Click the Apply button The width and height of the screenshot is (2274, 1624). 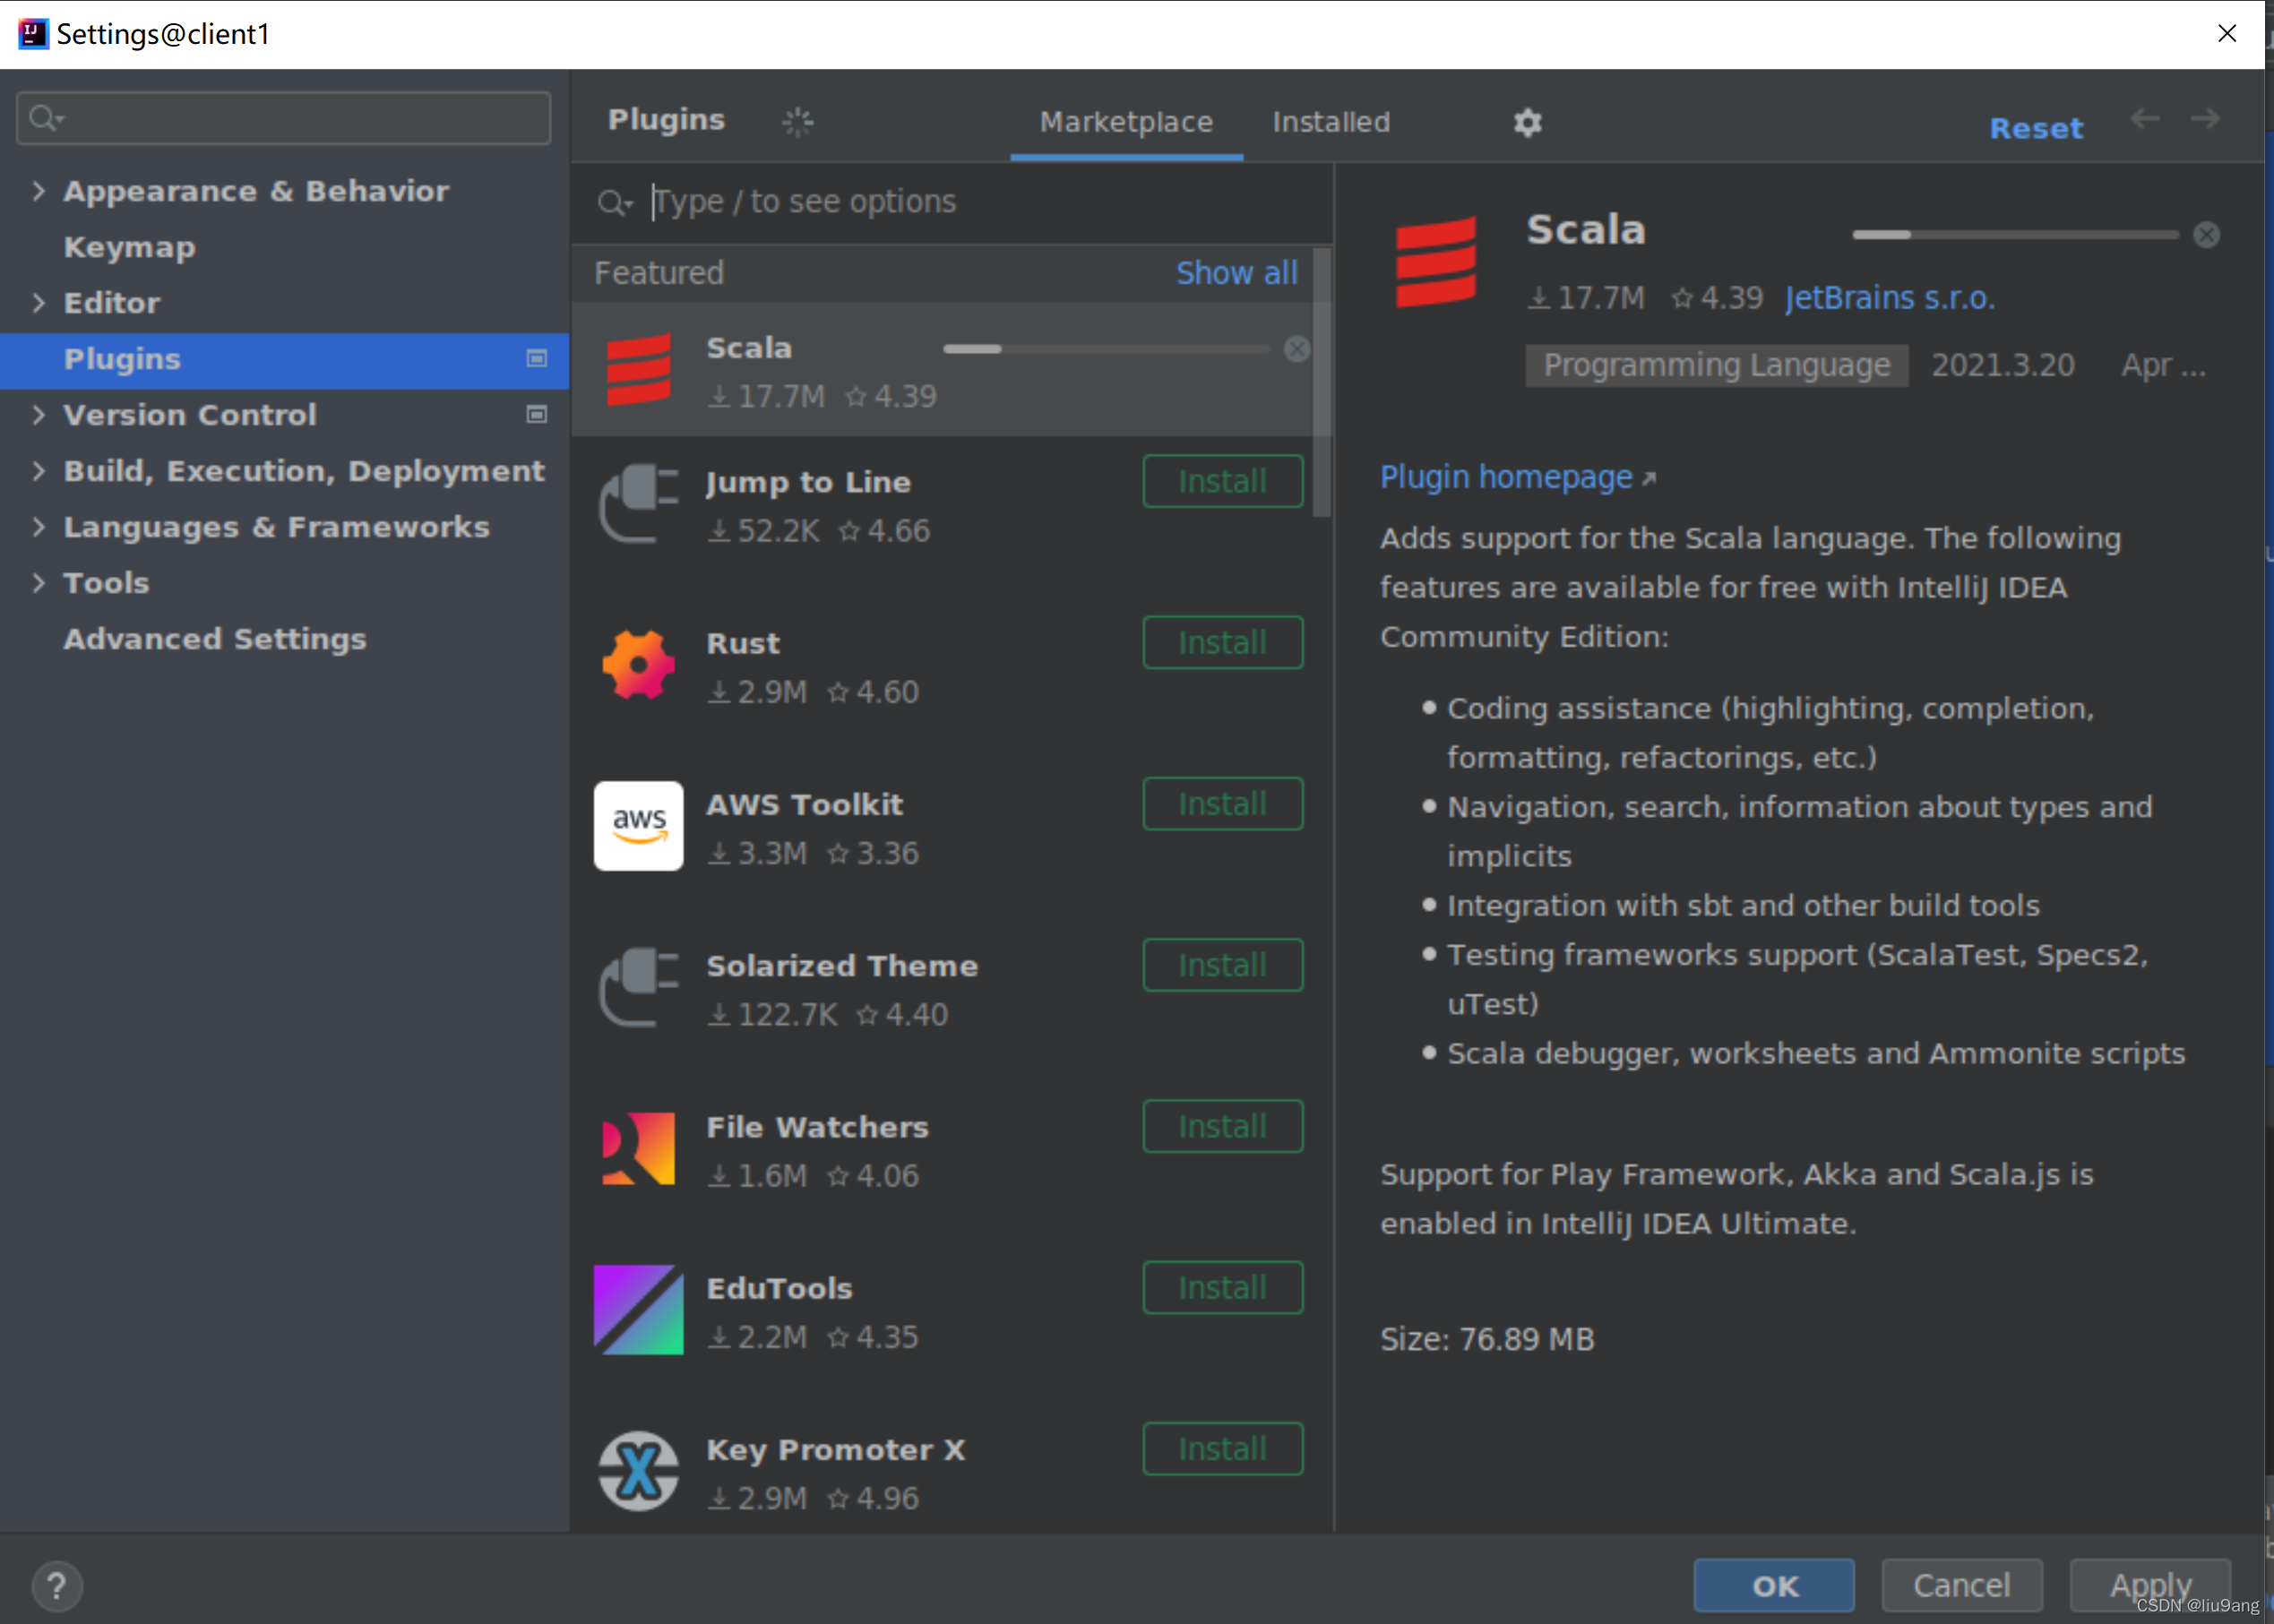coord(2150,1585)
